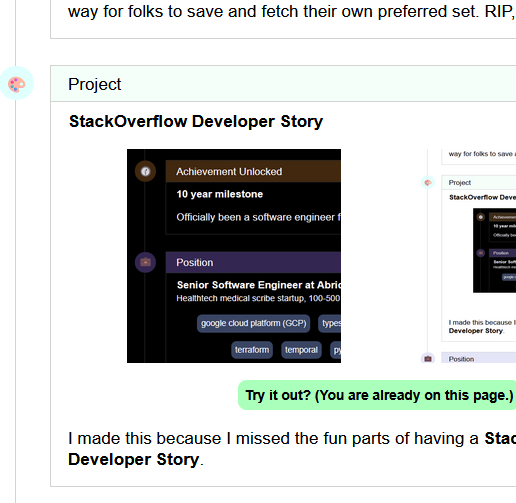516x503 pixels.
Task: Click the Project card header
Action: coord(283,84)
